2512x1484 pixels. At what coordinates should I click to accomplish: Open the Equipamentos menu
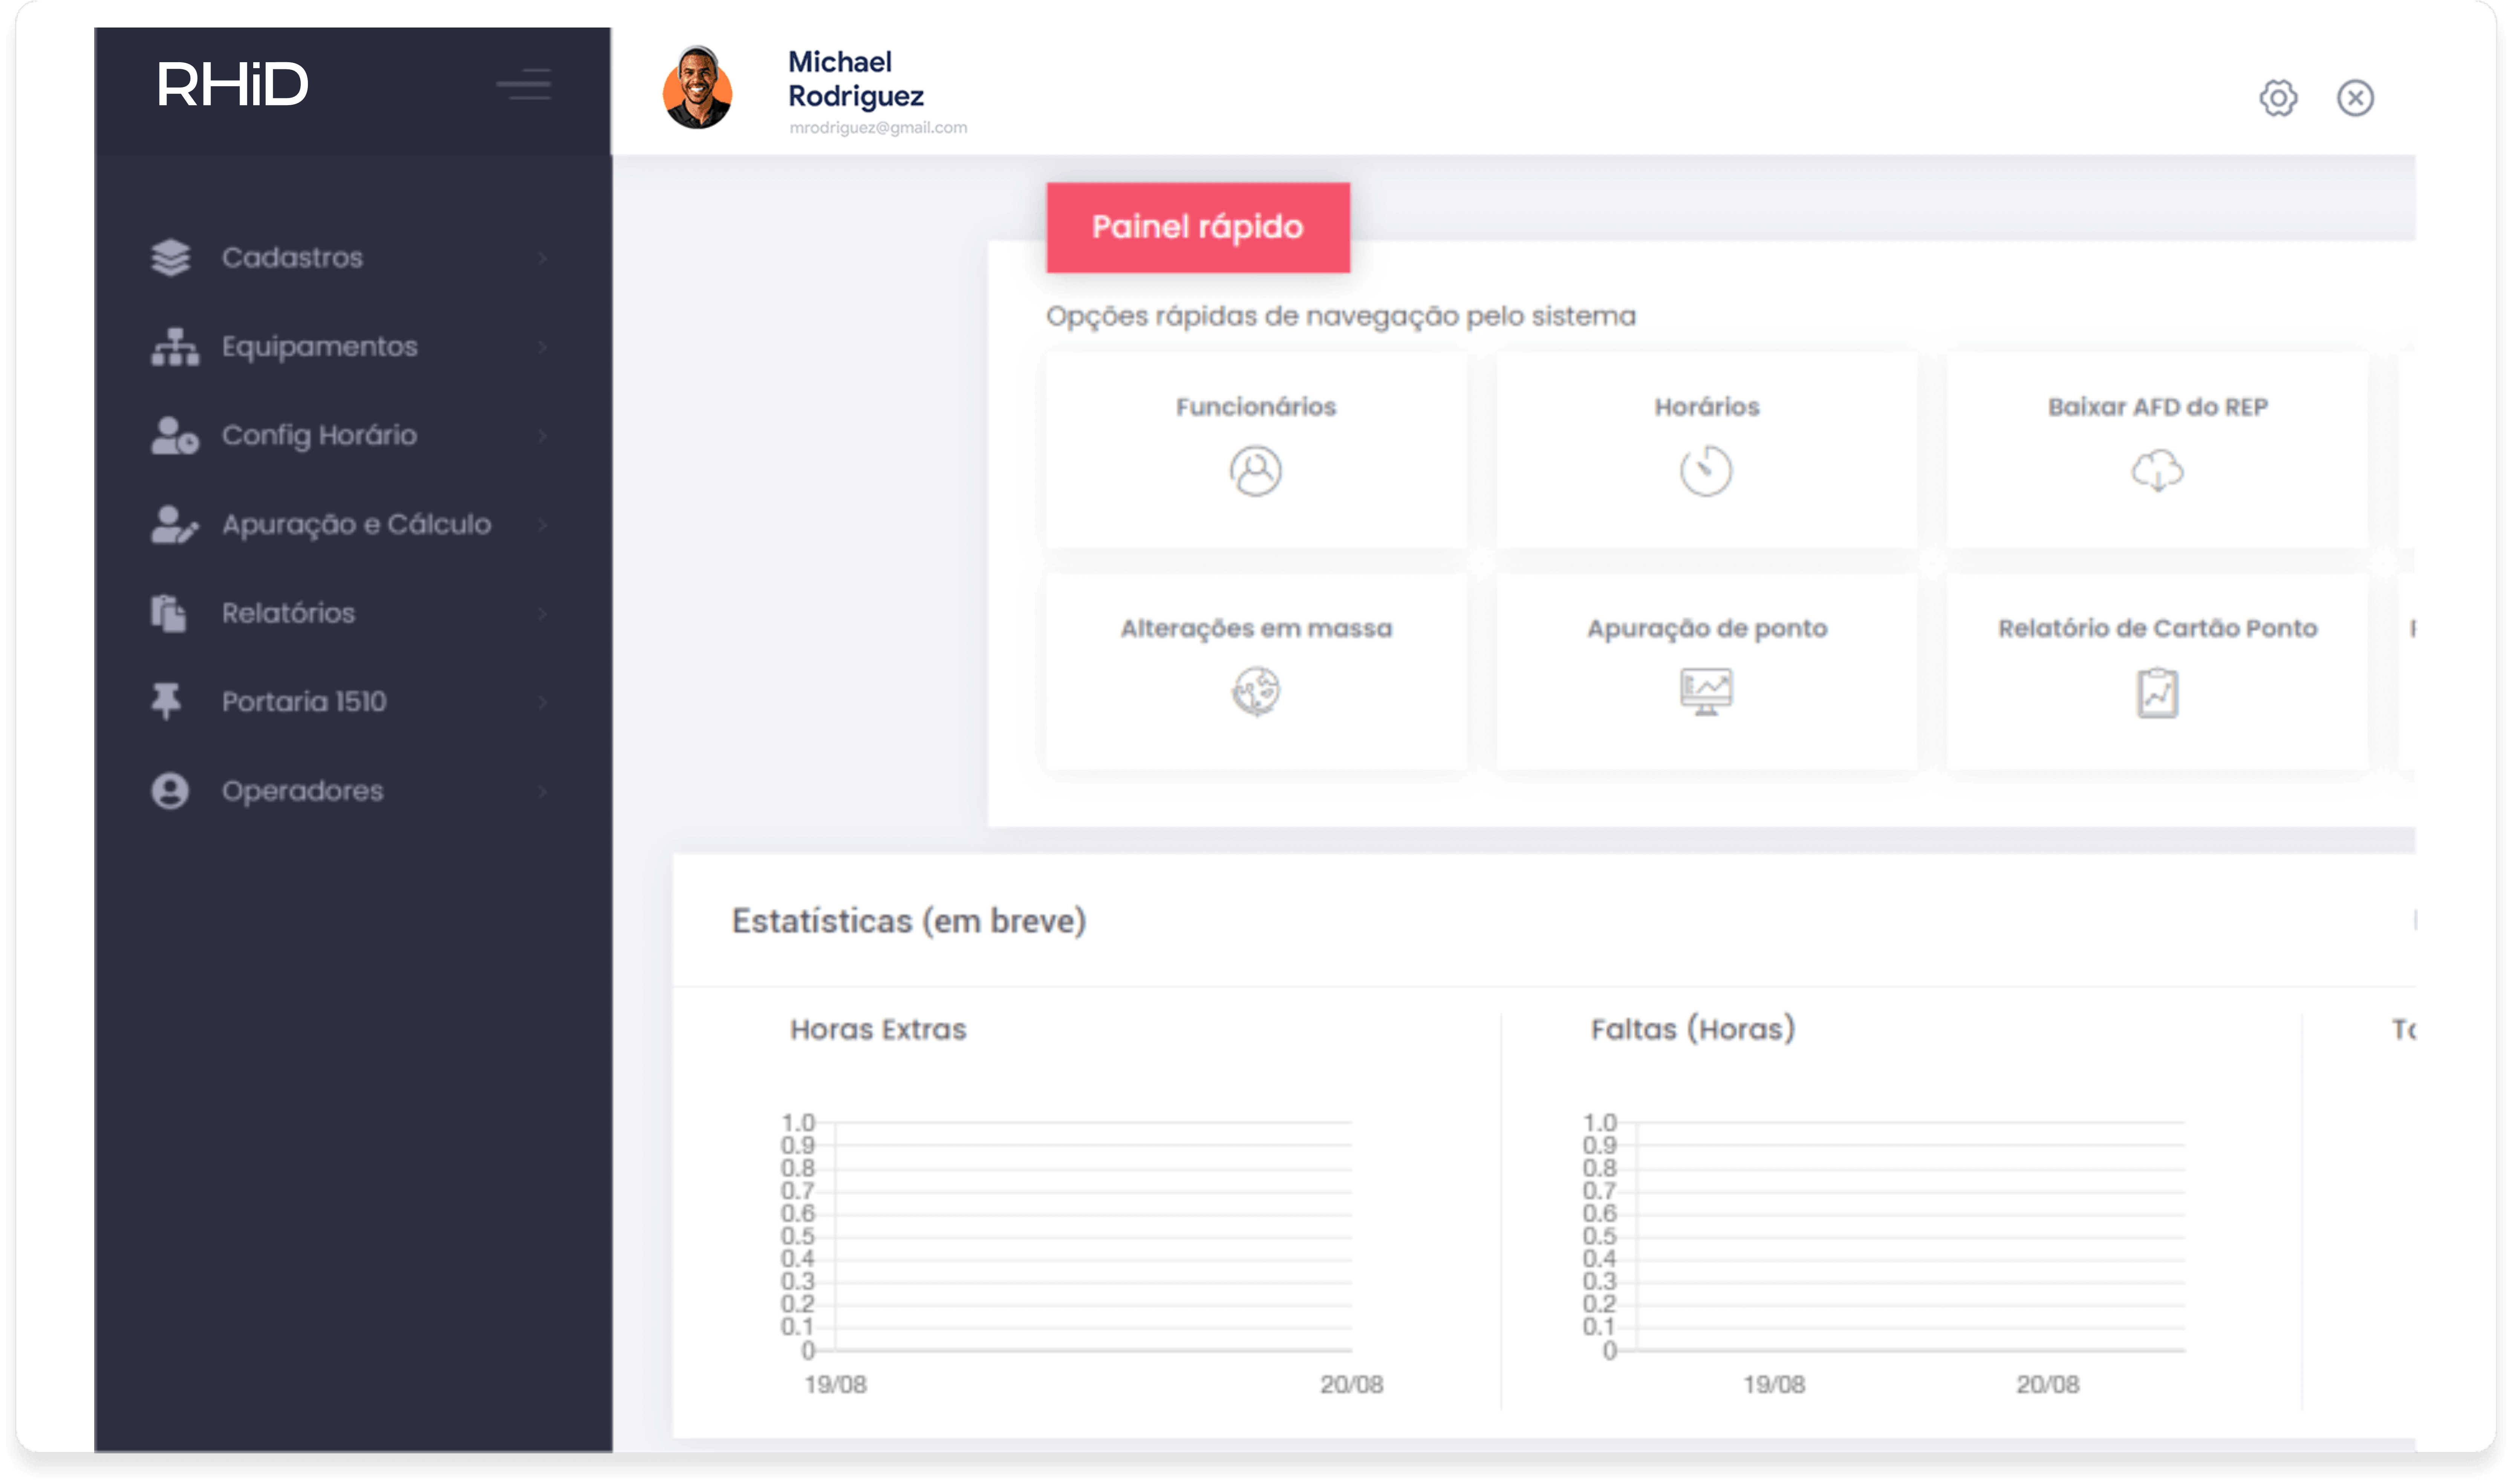tap(320, 347)
